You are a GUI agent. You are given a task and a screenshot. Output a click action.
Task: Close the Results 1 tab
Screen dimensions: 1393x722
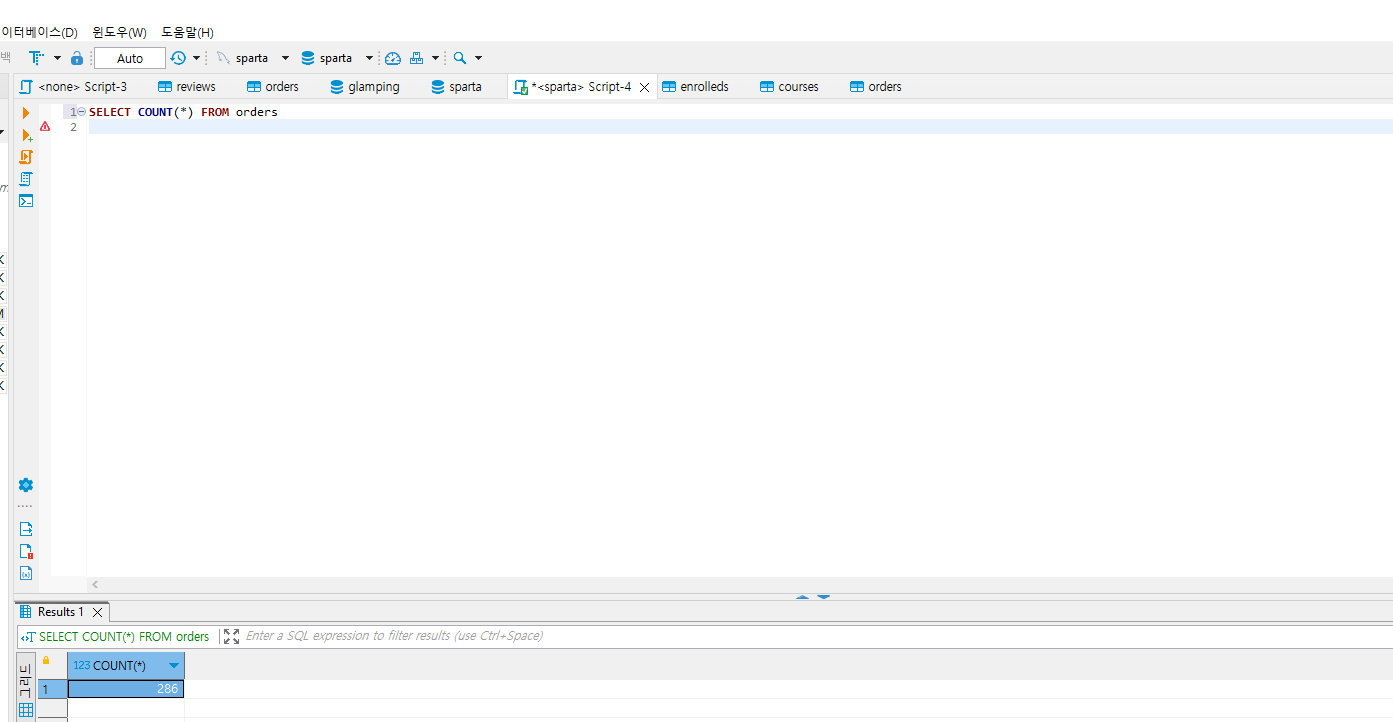click(x=97, y=612)
